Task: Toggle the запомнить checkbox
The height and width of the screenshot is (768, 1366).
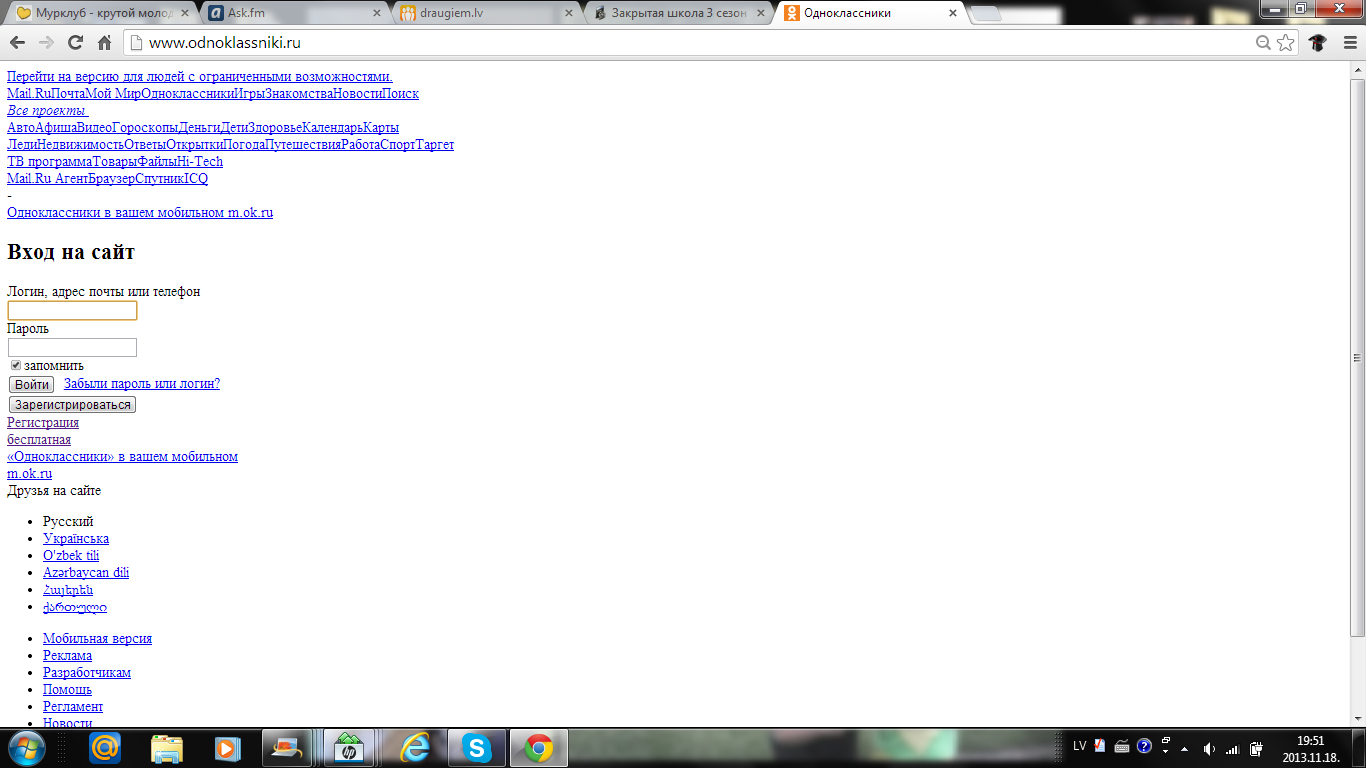Action: pos(15,365)
